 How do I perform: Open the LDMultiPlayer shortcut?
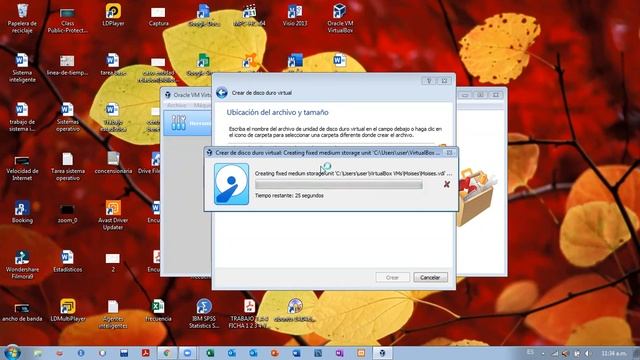pos(67,311)
